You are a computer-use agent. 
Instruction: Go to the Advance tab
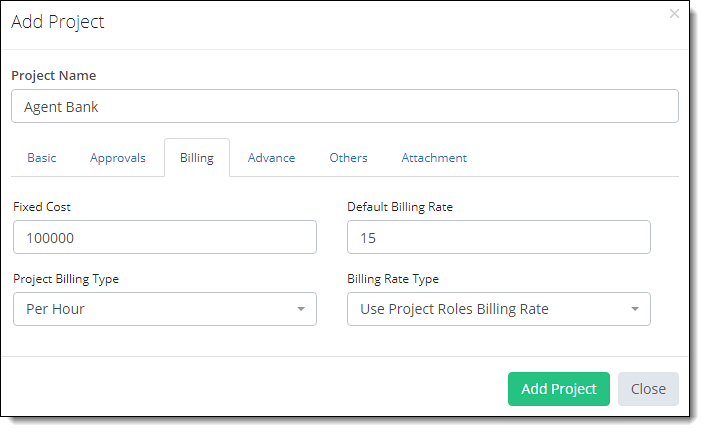tap(272, 158)
